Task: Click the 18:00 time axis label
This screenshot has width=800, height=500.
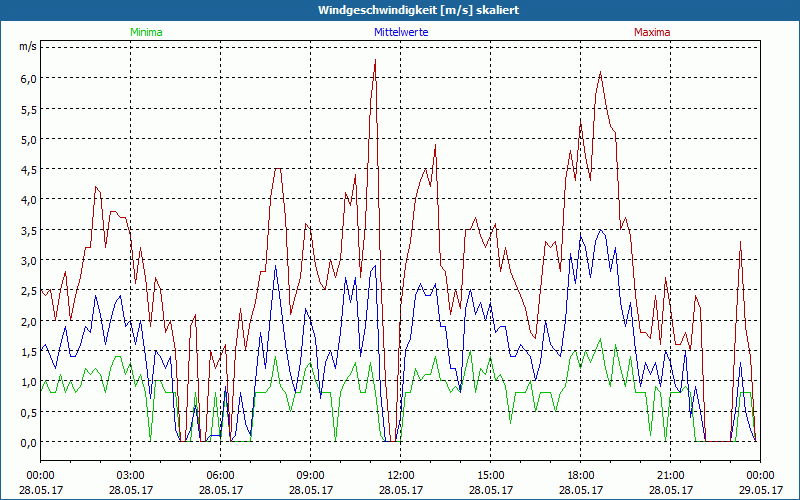Action: pos(580,476)
